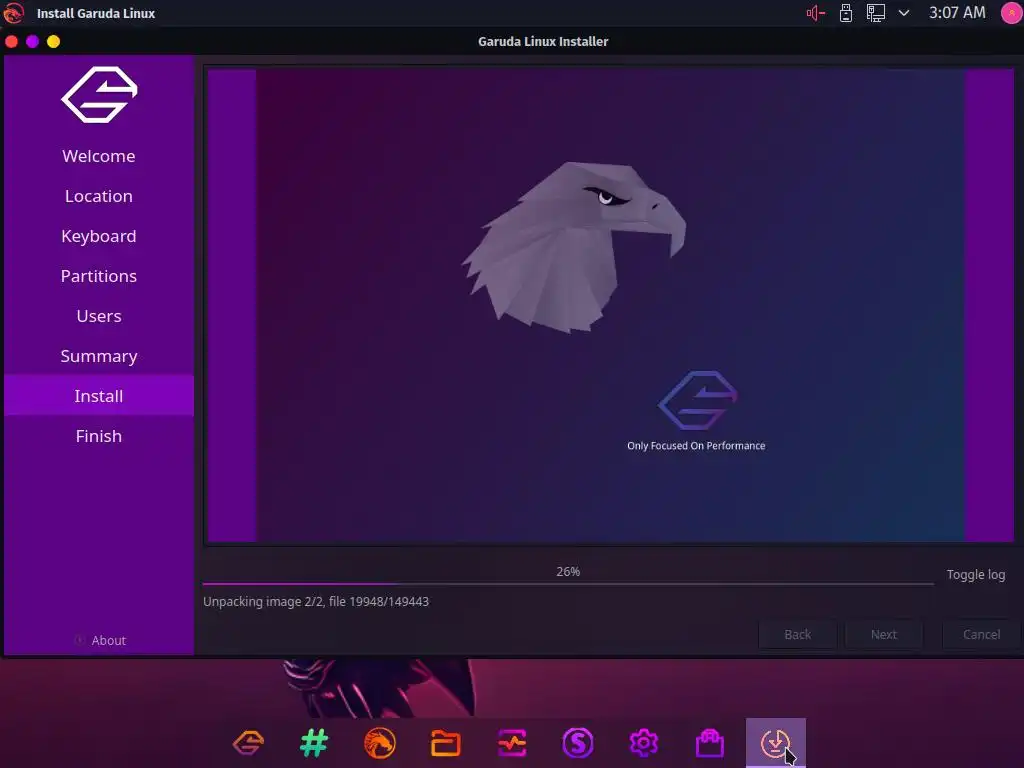This screenshot has width=1024, height=768.
Task: Select the Finish step in sidebar
Action: pos(99,436)
